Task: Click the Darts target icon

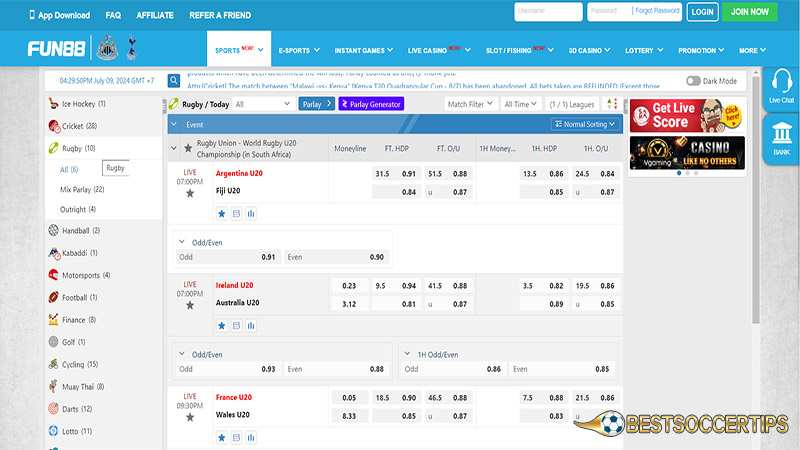Action: pos(54,409)
